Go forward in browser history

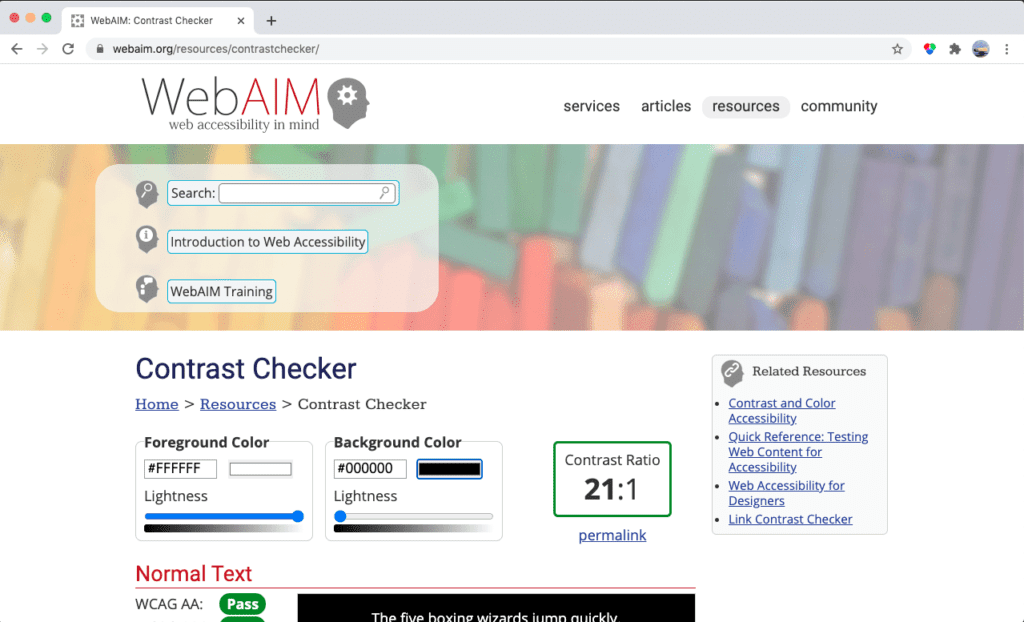point(42,49)
